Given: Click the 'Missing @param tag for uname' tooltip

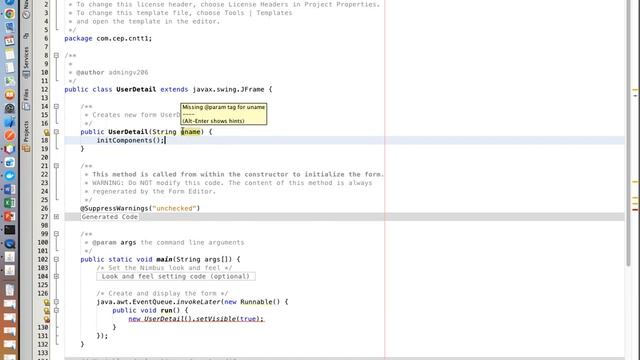Looking at the screenshot, I should click(x=224, y=114).
